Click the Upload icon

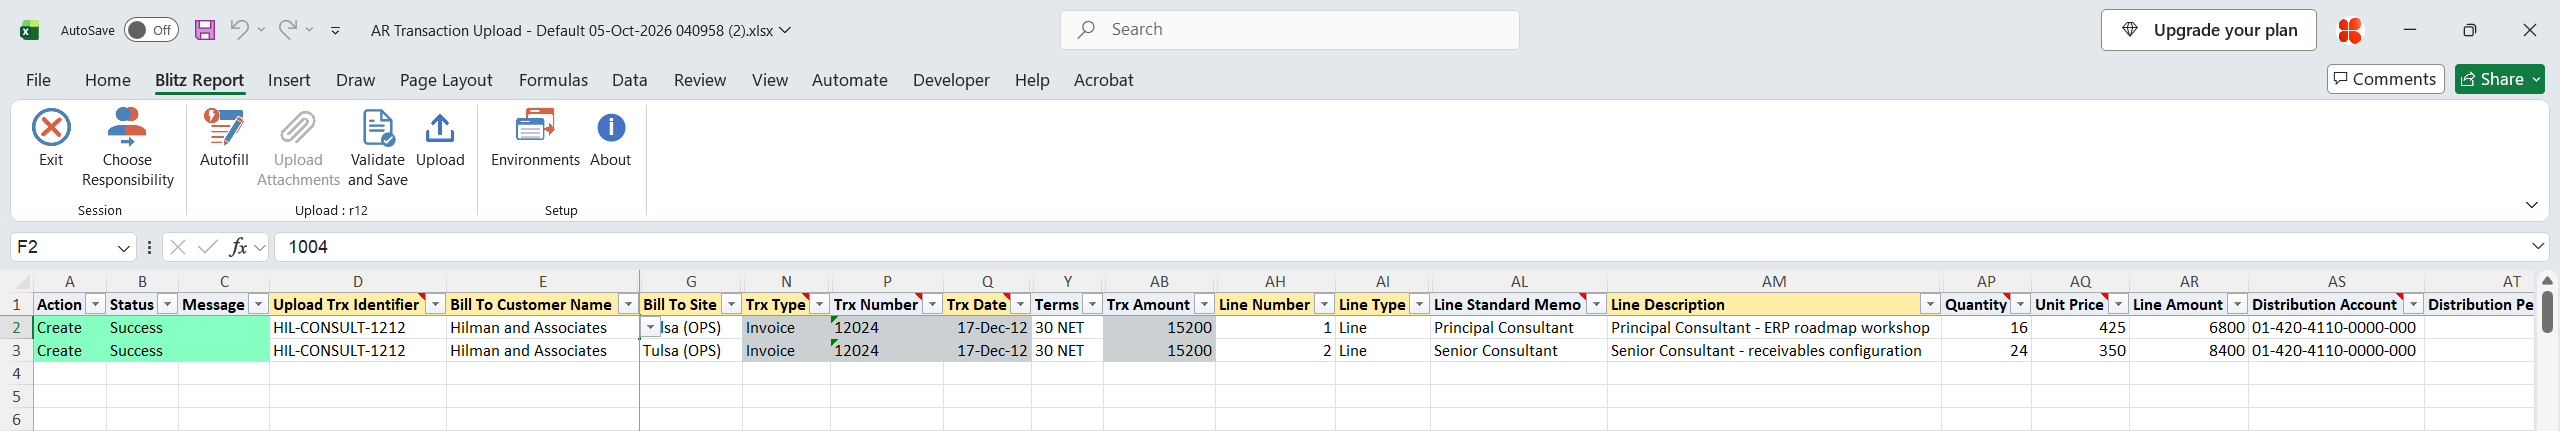[x=440, y=128]
